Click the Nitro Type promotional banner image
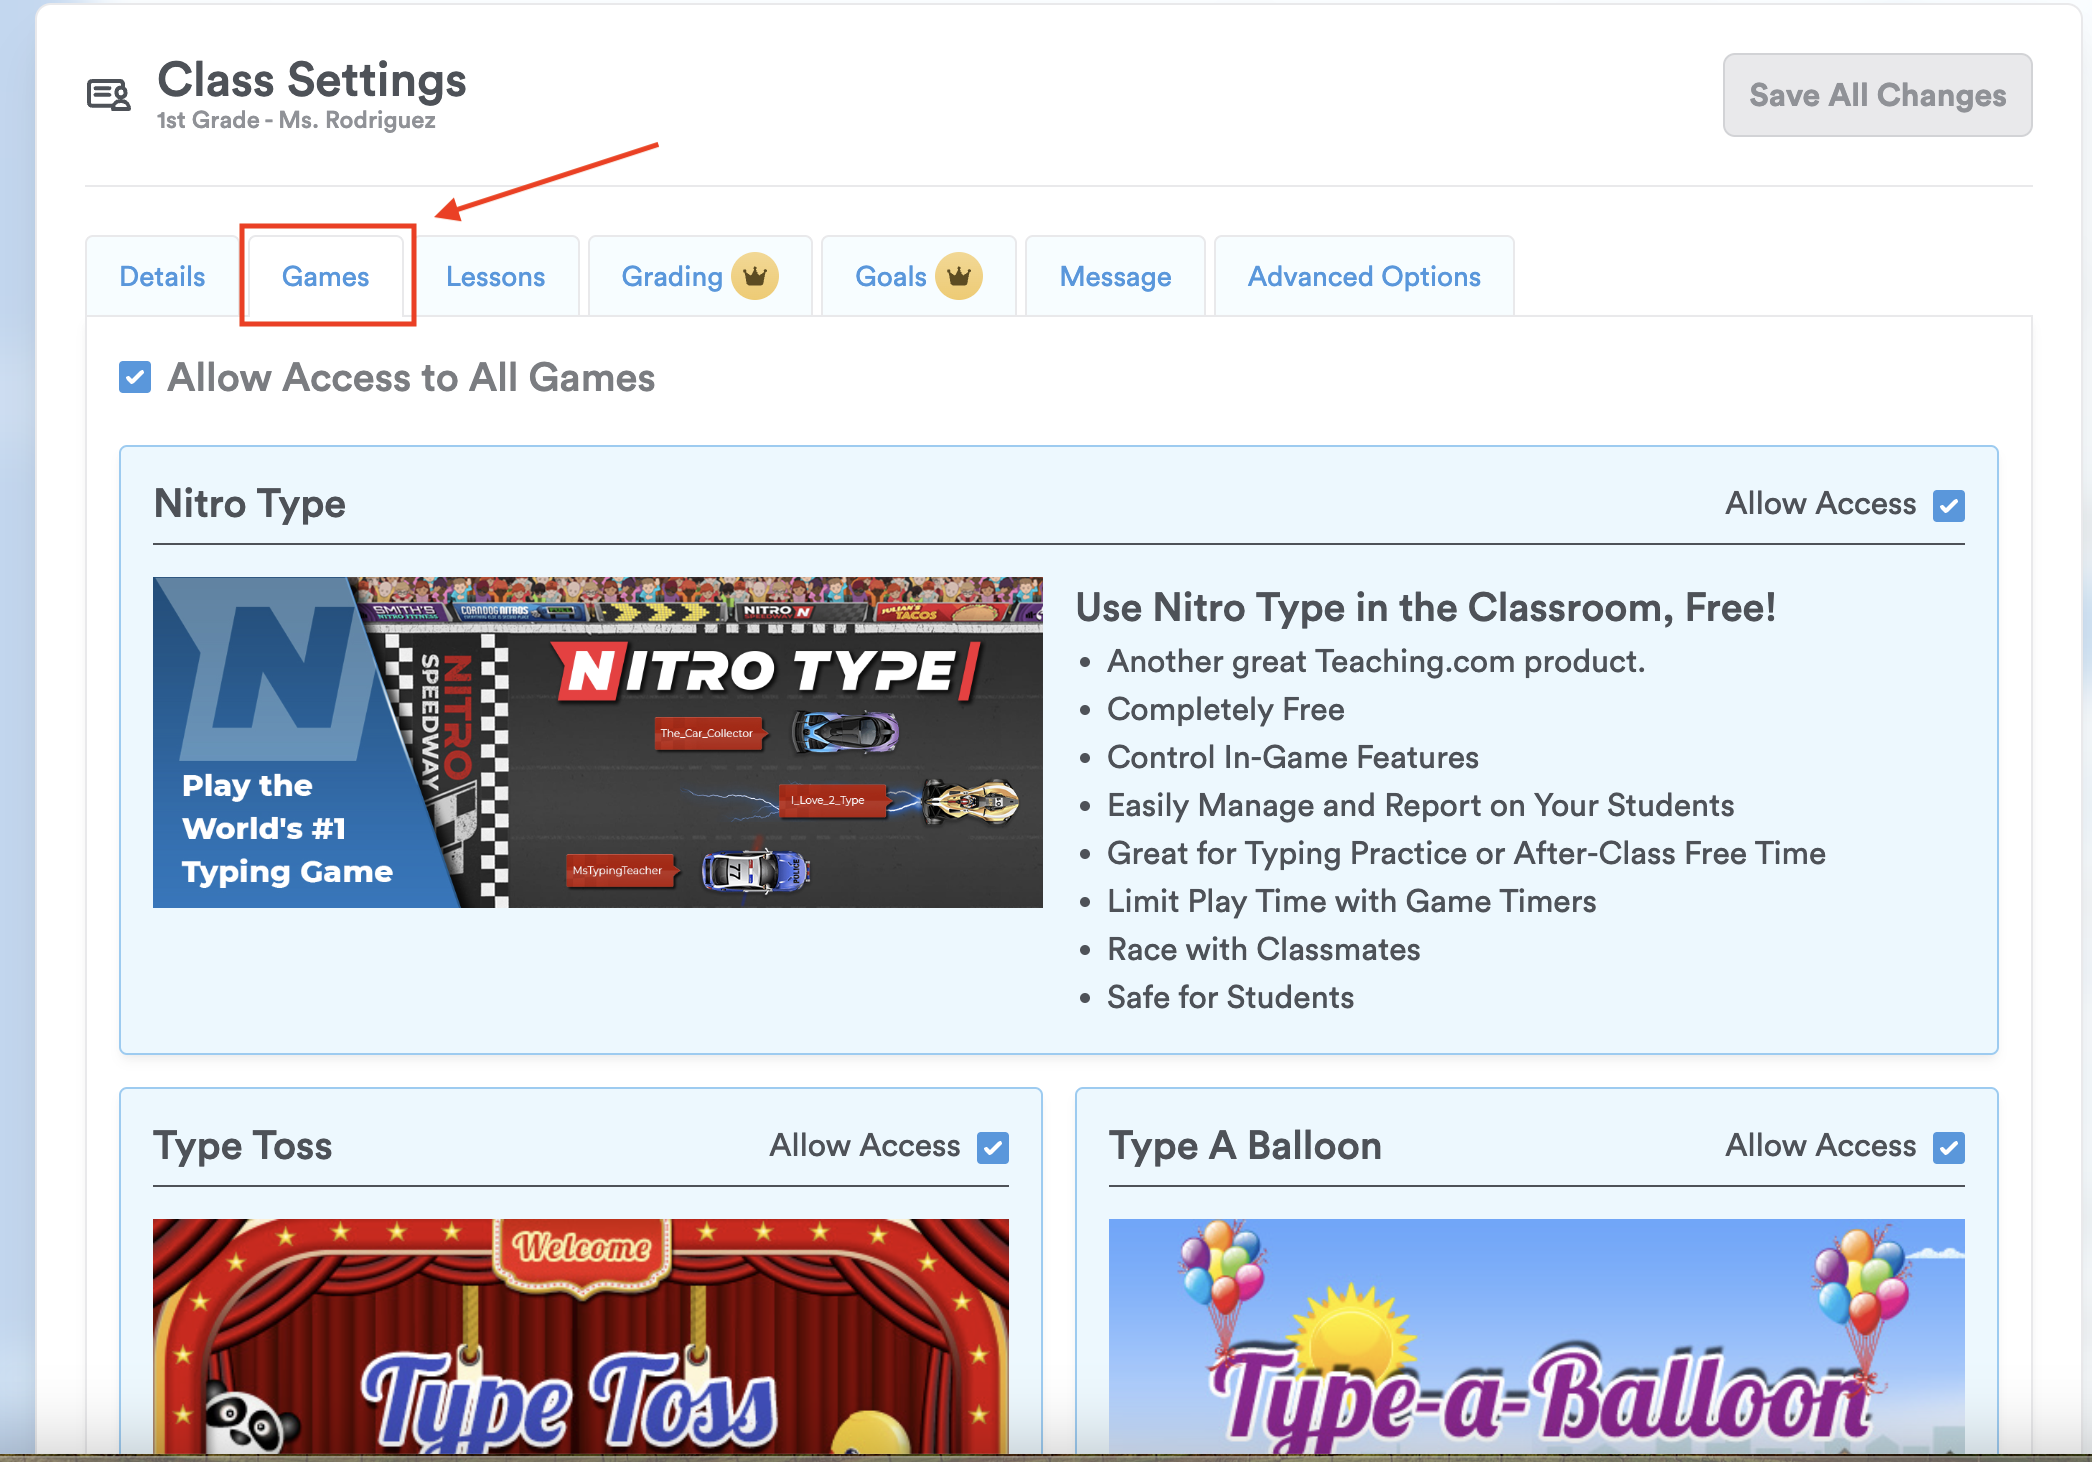The image size is (2092, 1462). (x=597, y=742)
